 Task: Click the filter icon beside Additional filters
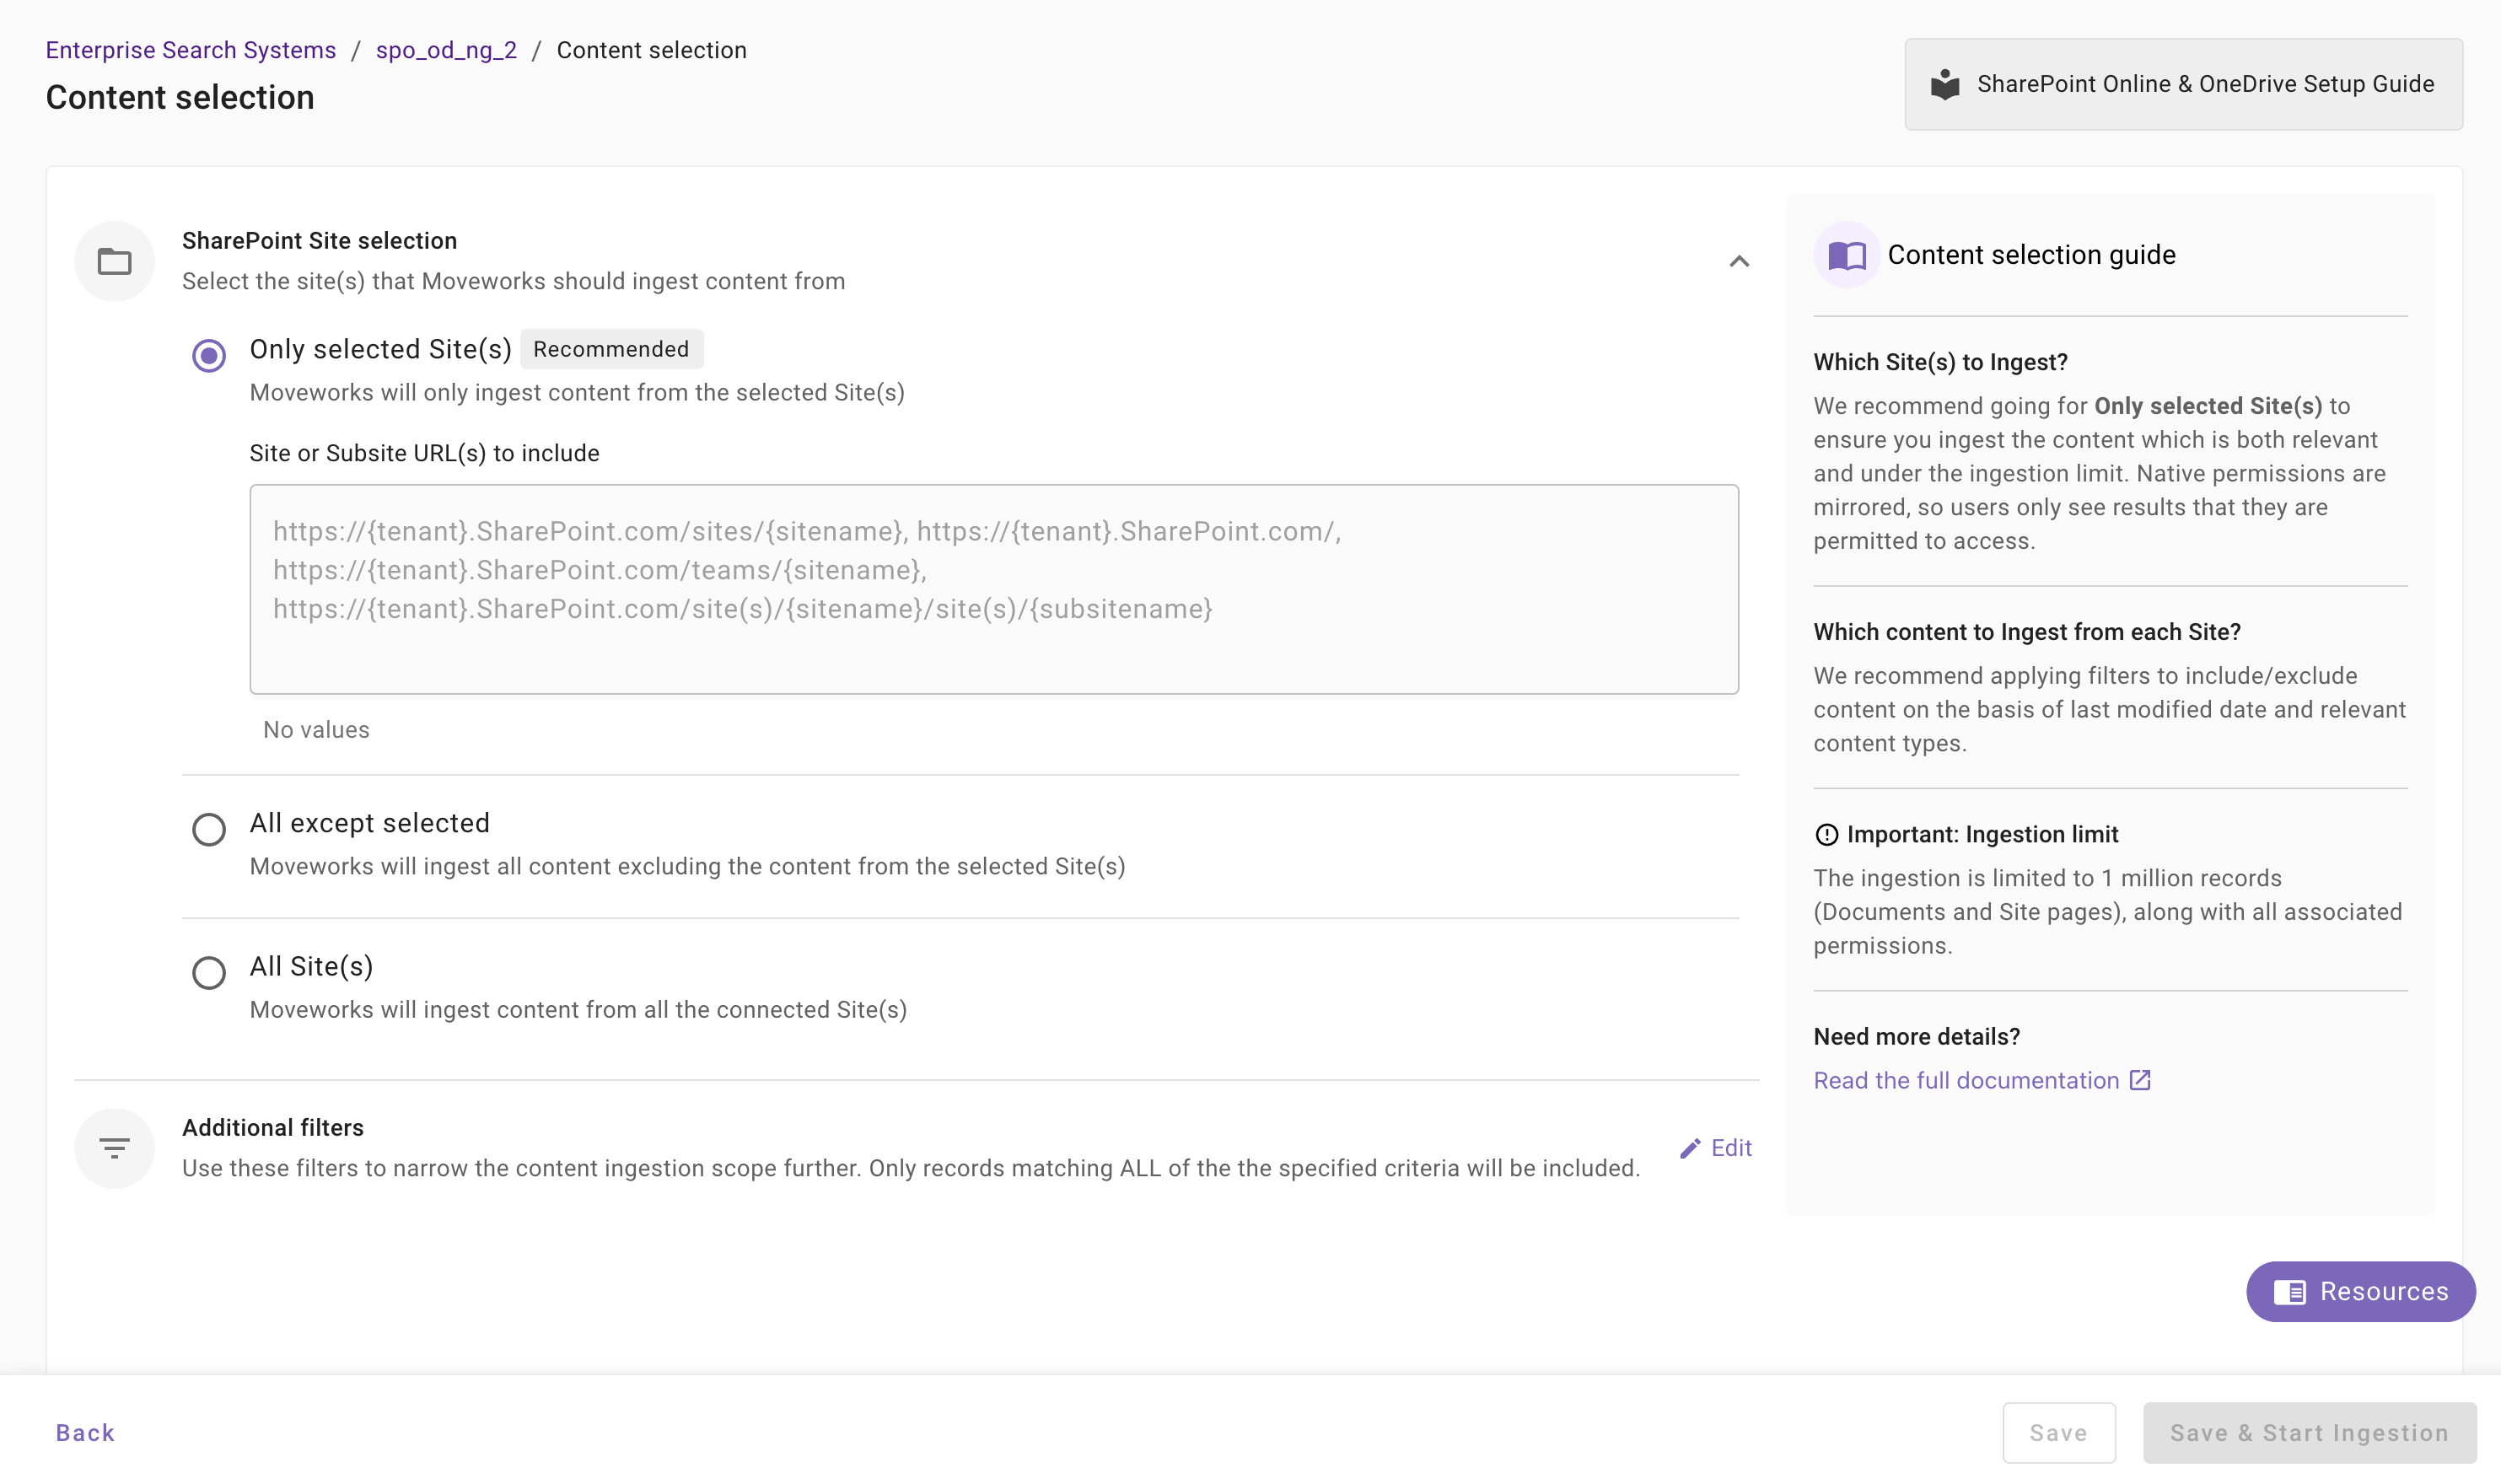coord(114,1148)
